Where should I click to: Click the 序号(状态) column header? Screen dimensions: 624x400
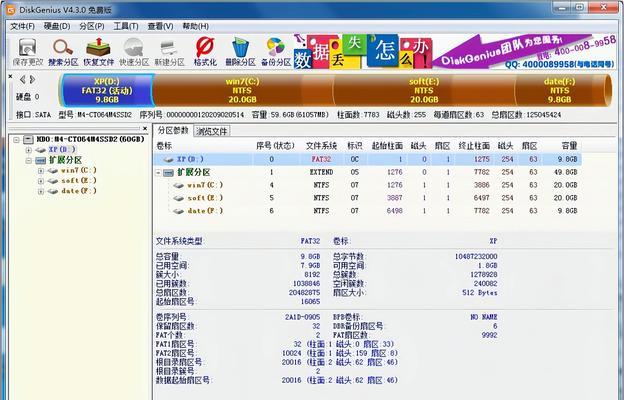click(x=275, y=146)
